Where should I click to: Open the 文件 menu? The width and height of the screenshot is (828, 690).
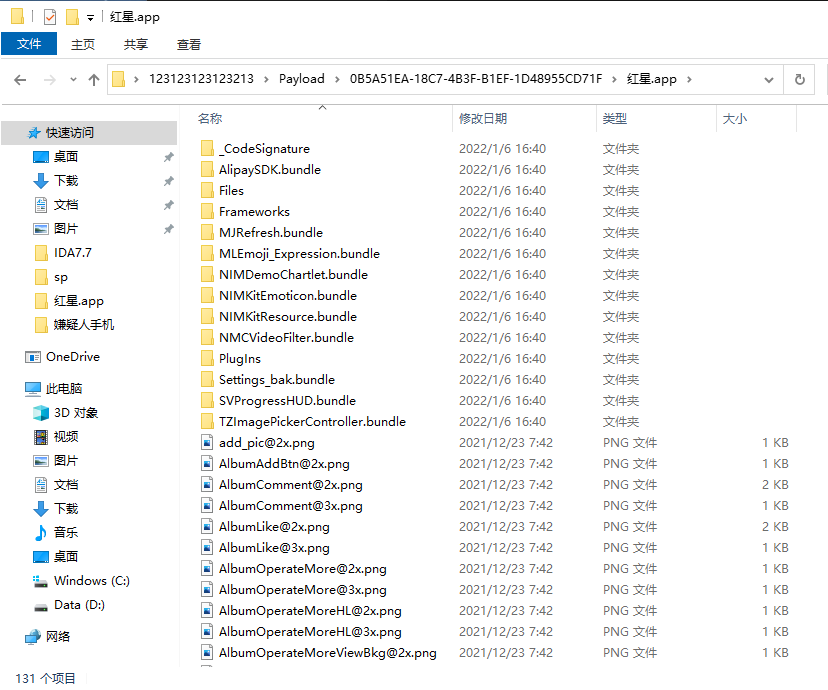tap(29, 44)
